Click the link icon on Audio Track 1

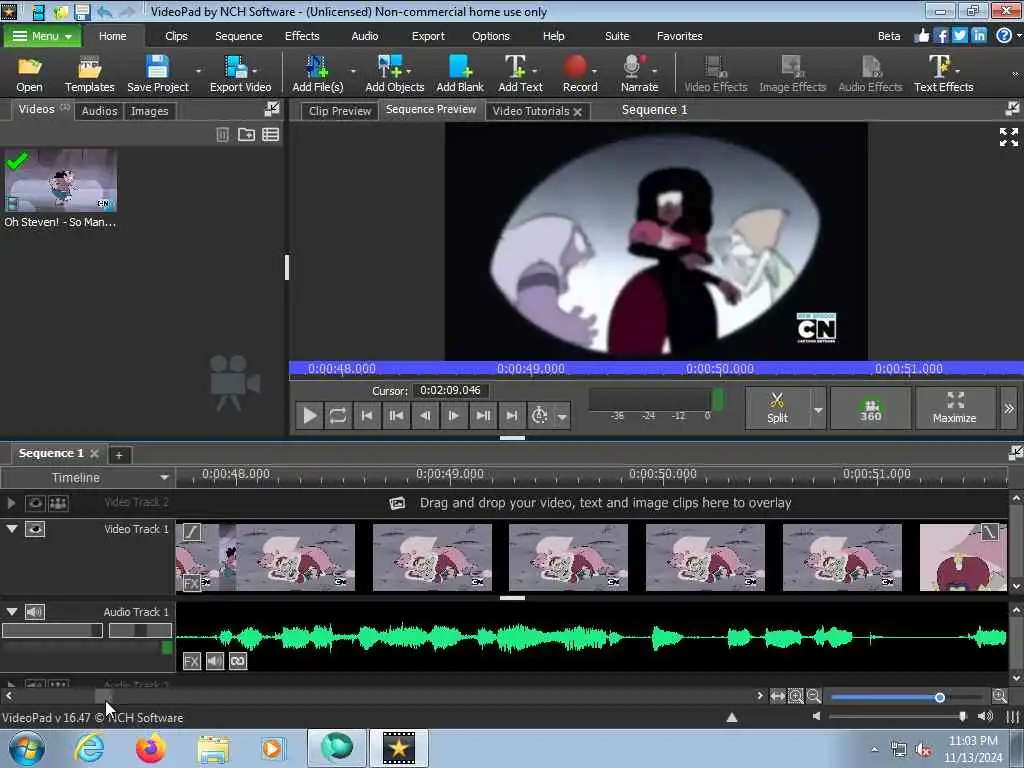pos(238,661)
